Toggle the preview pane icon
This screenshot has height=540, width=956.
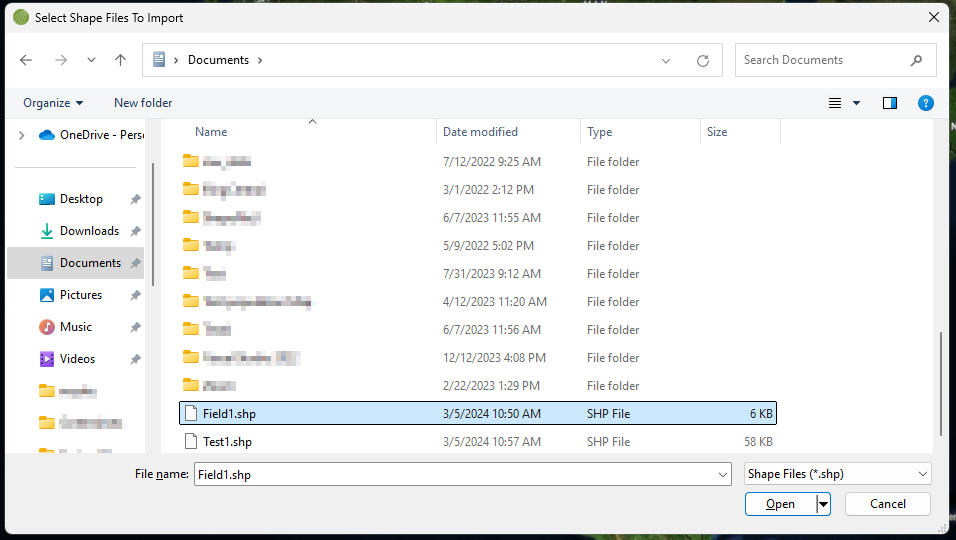point(890,103)
